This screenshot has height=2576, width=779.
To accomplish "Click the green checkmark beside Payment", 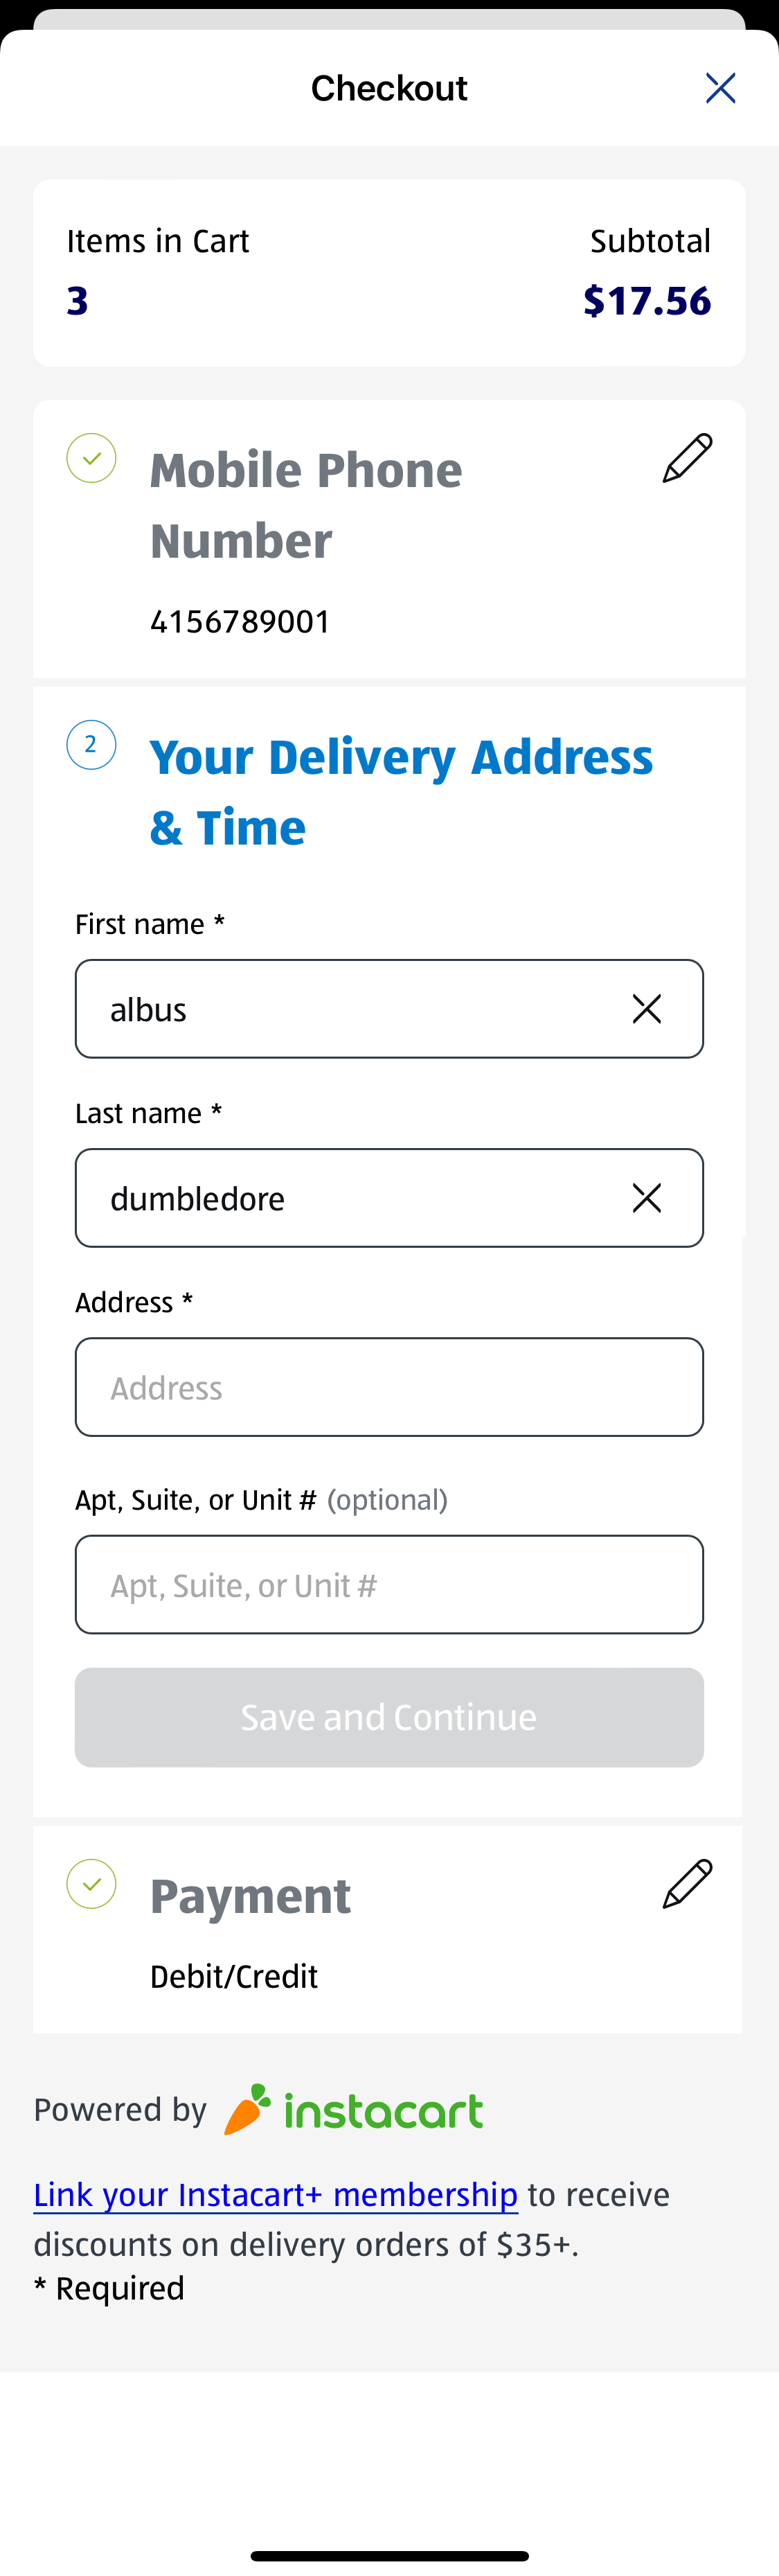I will (91, 1883).
